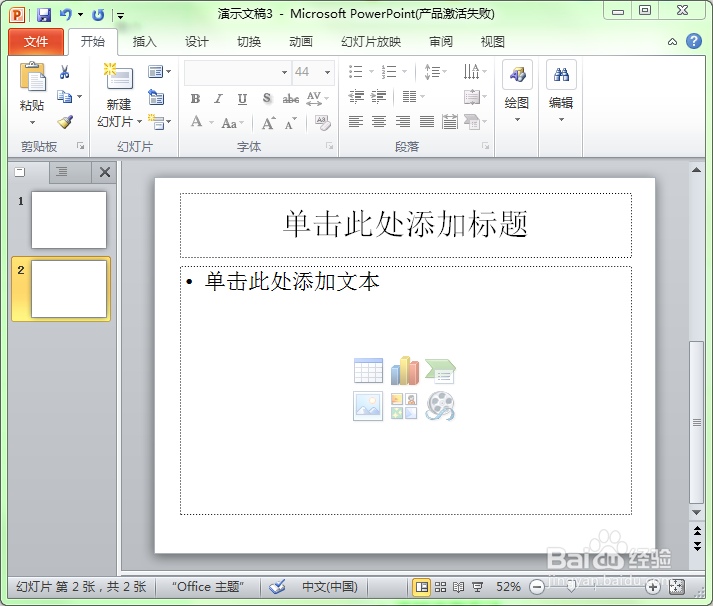Start Slide Show view from status bar
This screenshot has width=713, height=606.
(477, 587)
